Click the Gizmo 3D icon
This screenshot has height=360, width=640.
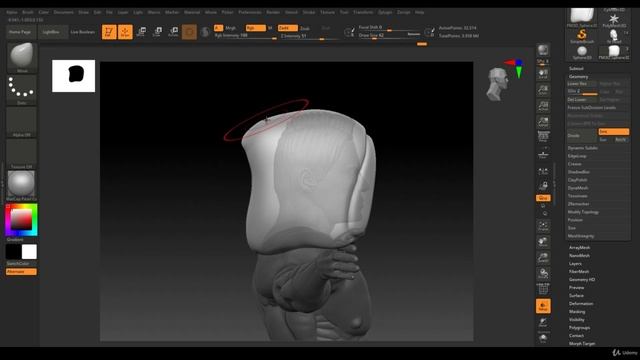(189, 31)
